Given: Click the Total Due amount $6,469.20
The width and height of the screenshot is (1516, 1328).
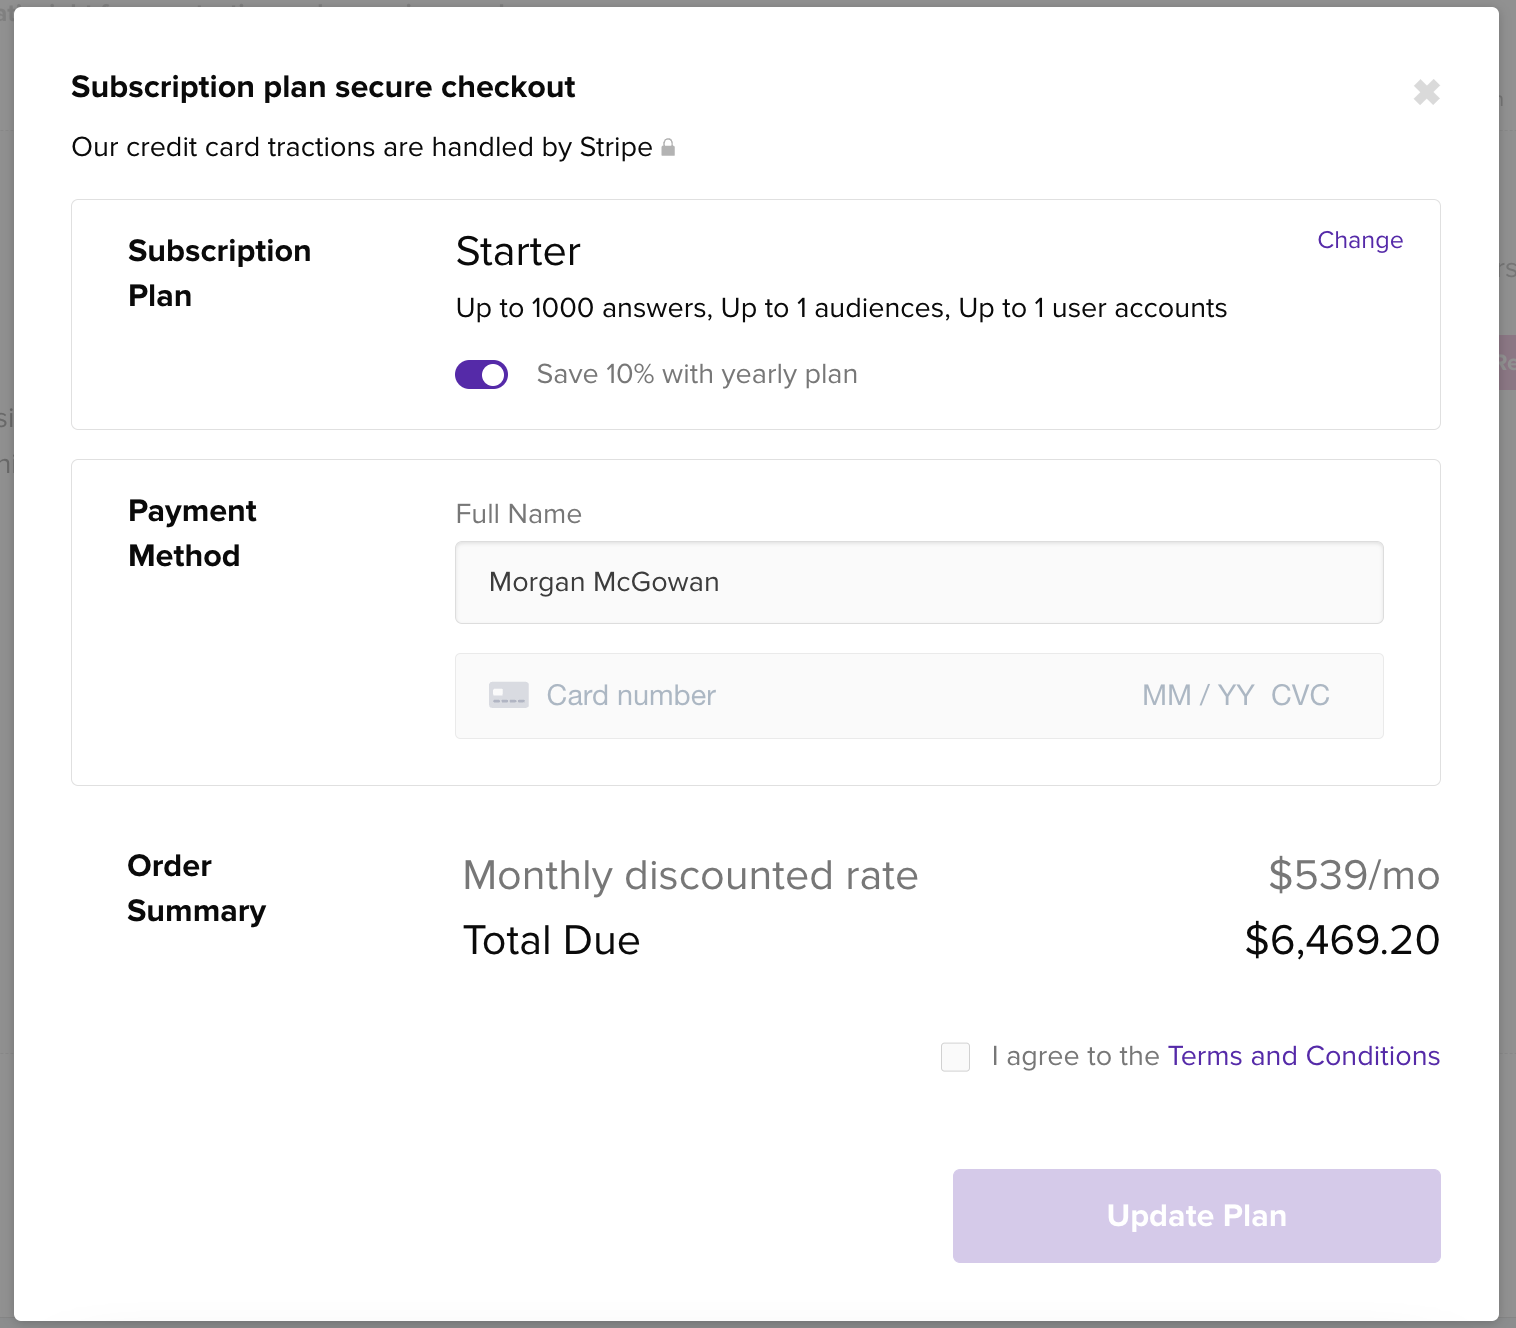Looking at the screenshot, I should pos(1342,940).
